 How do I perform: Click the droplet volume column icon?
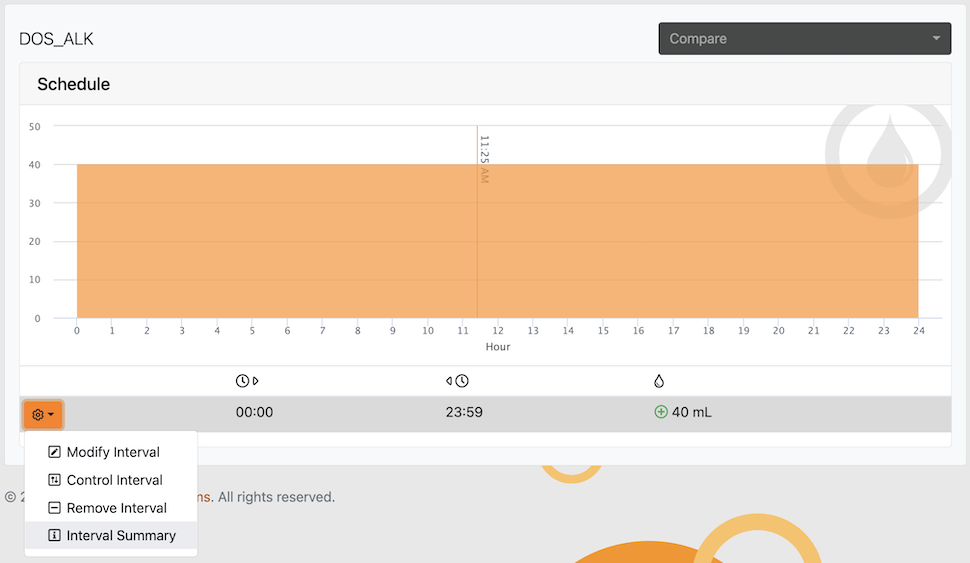click(658, 381)
